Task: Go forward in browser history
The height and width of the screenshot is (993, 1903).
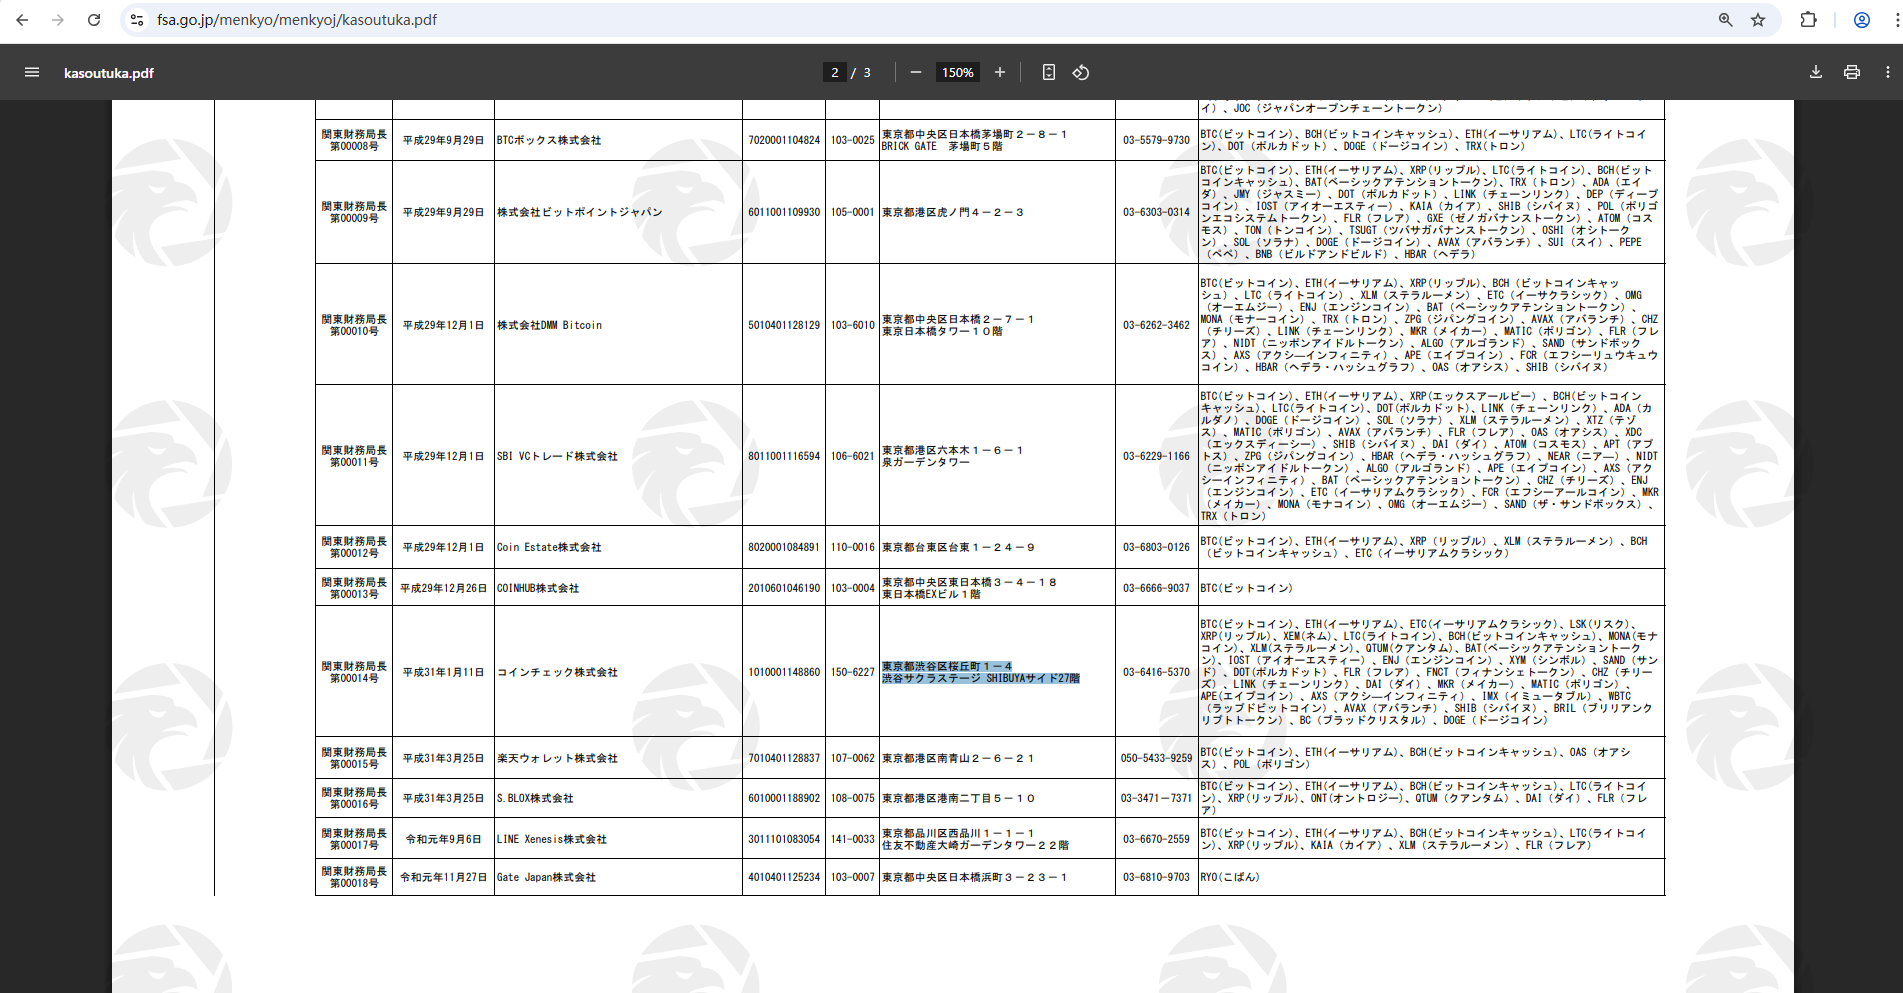Action: click(58, 20)
